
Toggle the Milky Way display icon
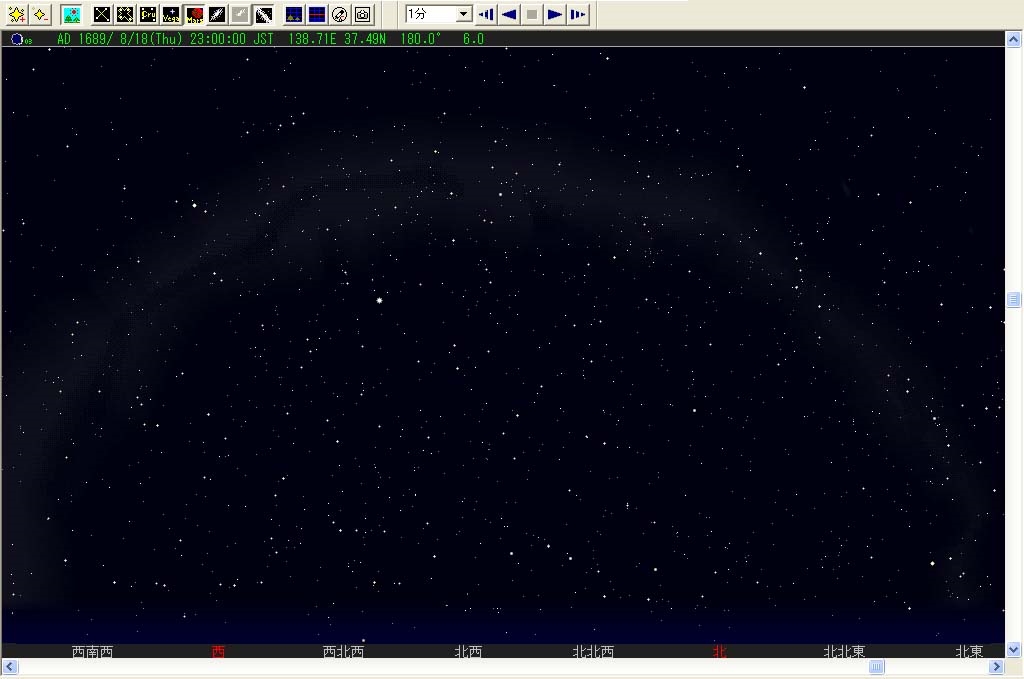click(x=263, y=14)
